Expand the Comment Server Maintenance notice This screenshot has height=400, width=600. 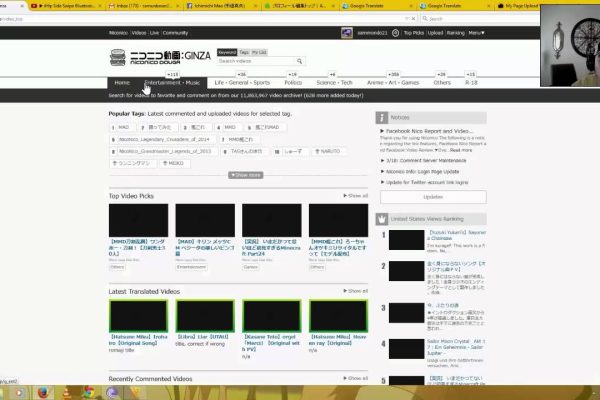426,160
